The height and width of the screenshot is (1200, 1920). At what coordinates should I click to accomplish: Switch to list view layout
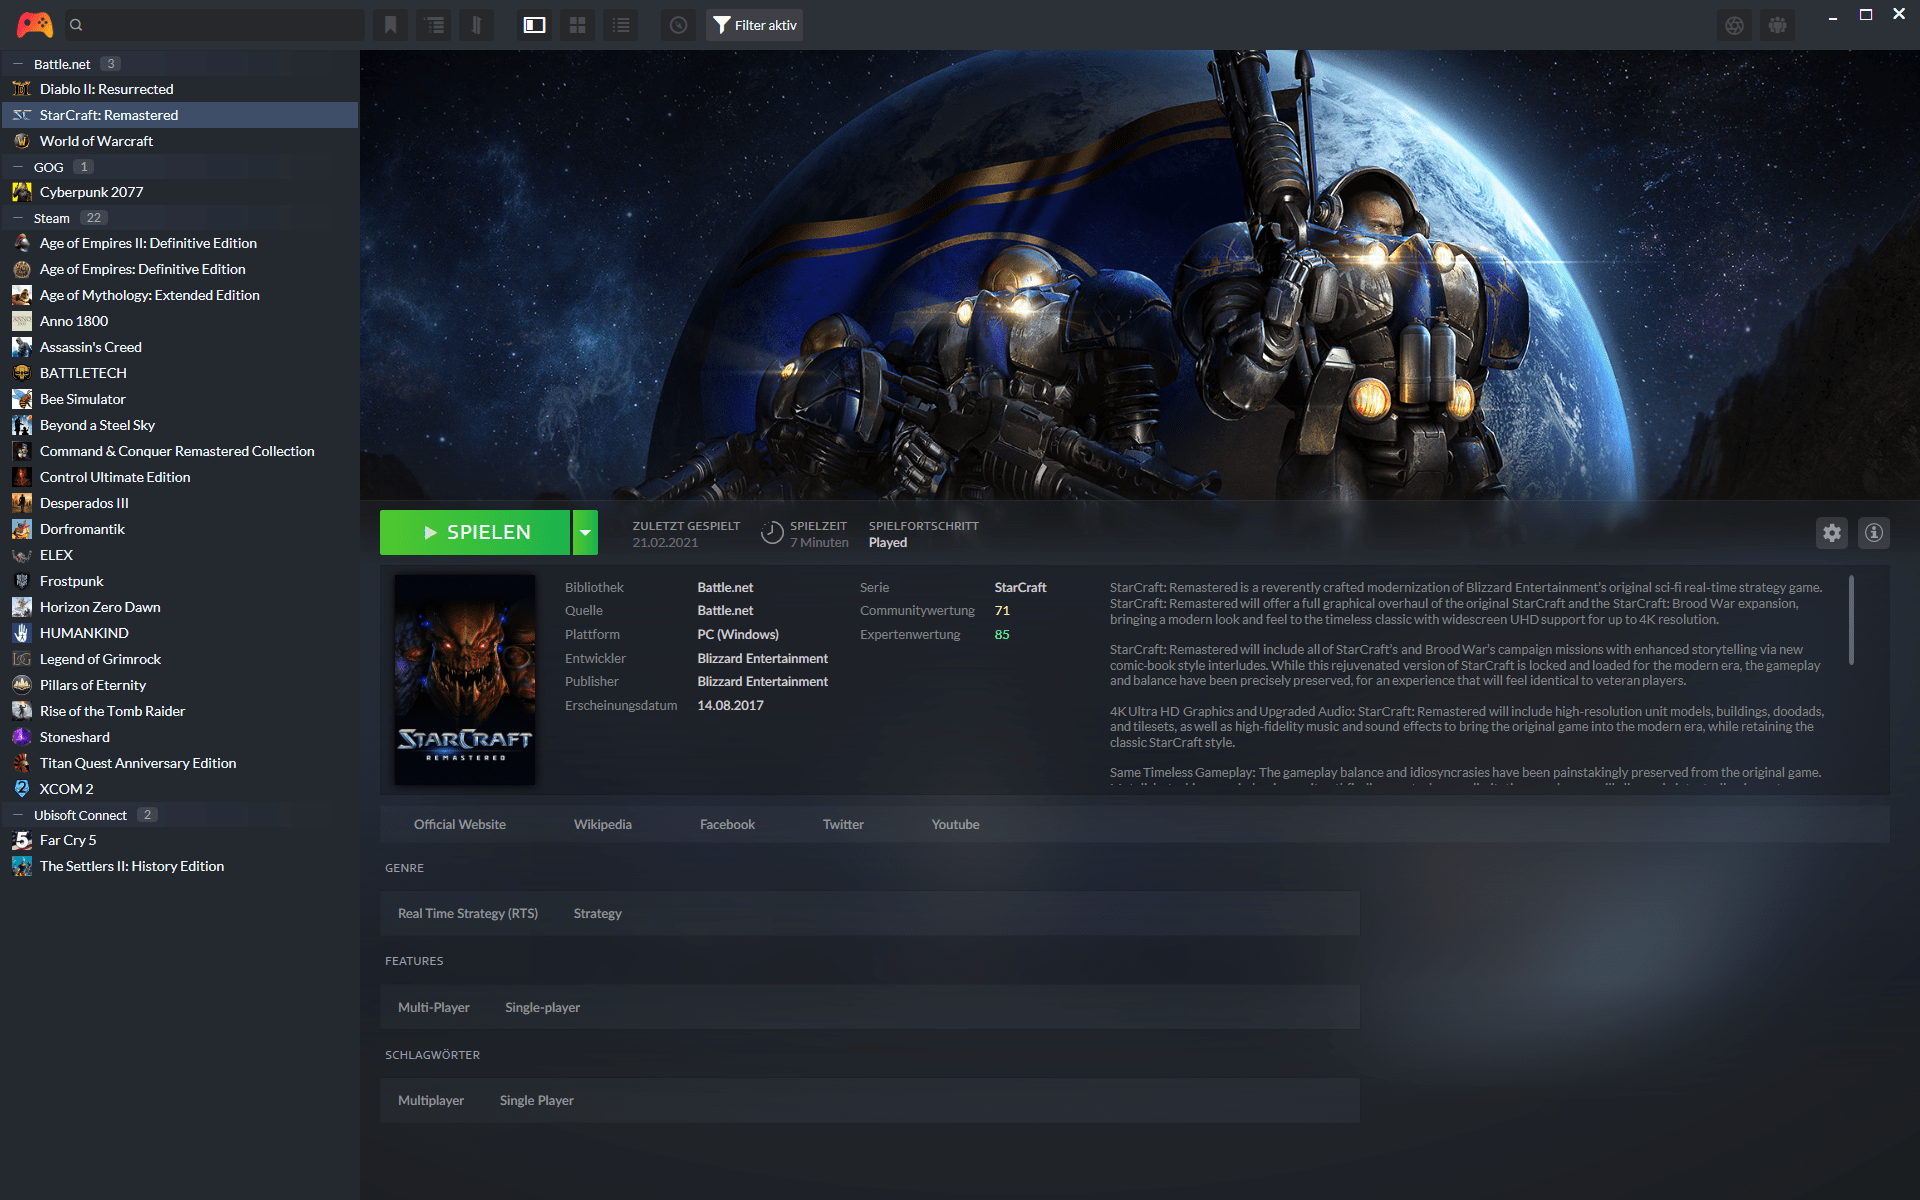(x=621, y=25)
